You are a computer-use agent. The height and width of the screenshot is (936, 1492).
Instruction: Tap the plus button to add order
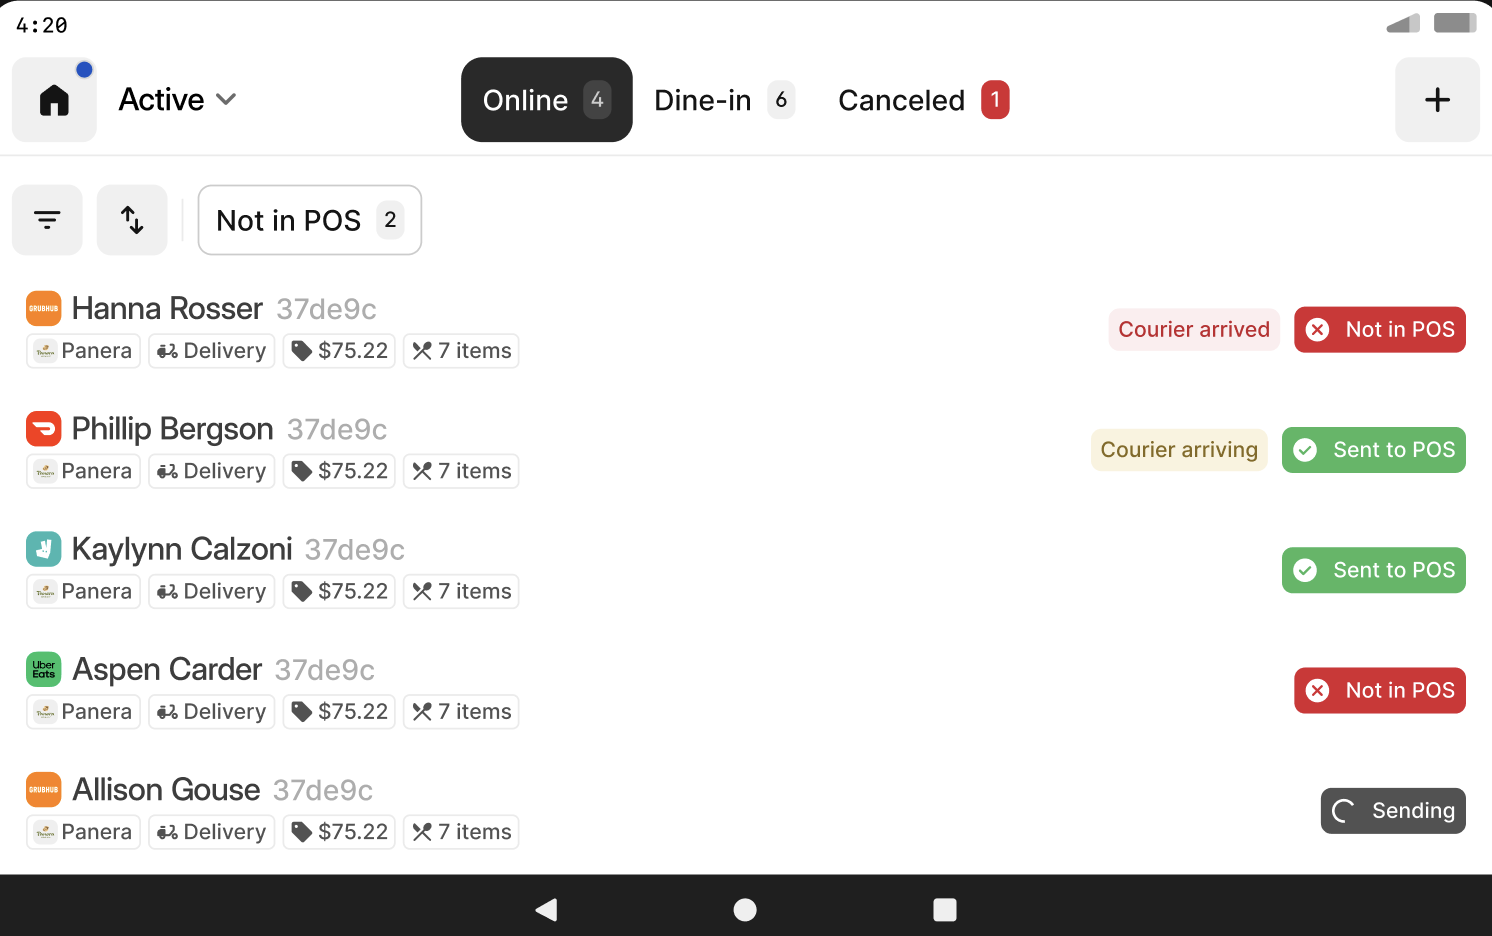click(1437, 99)
